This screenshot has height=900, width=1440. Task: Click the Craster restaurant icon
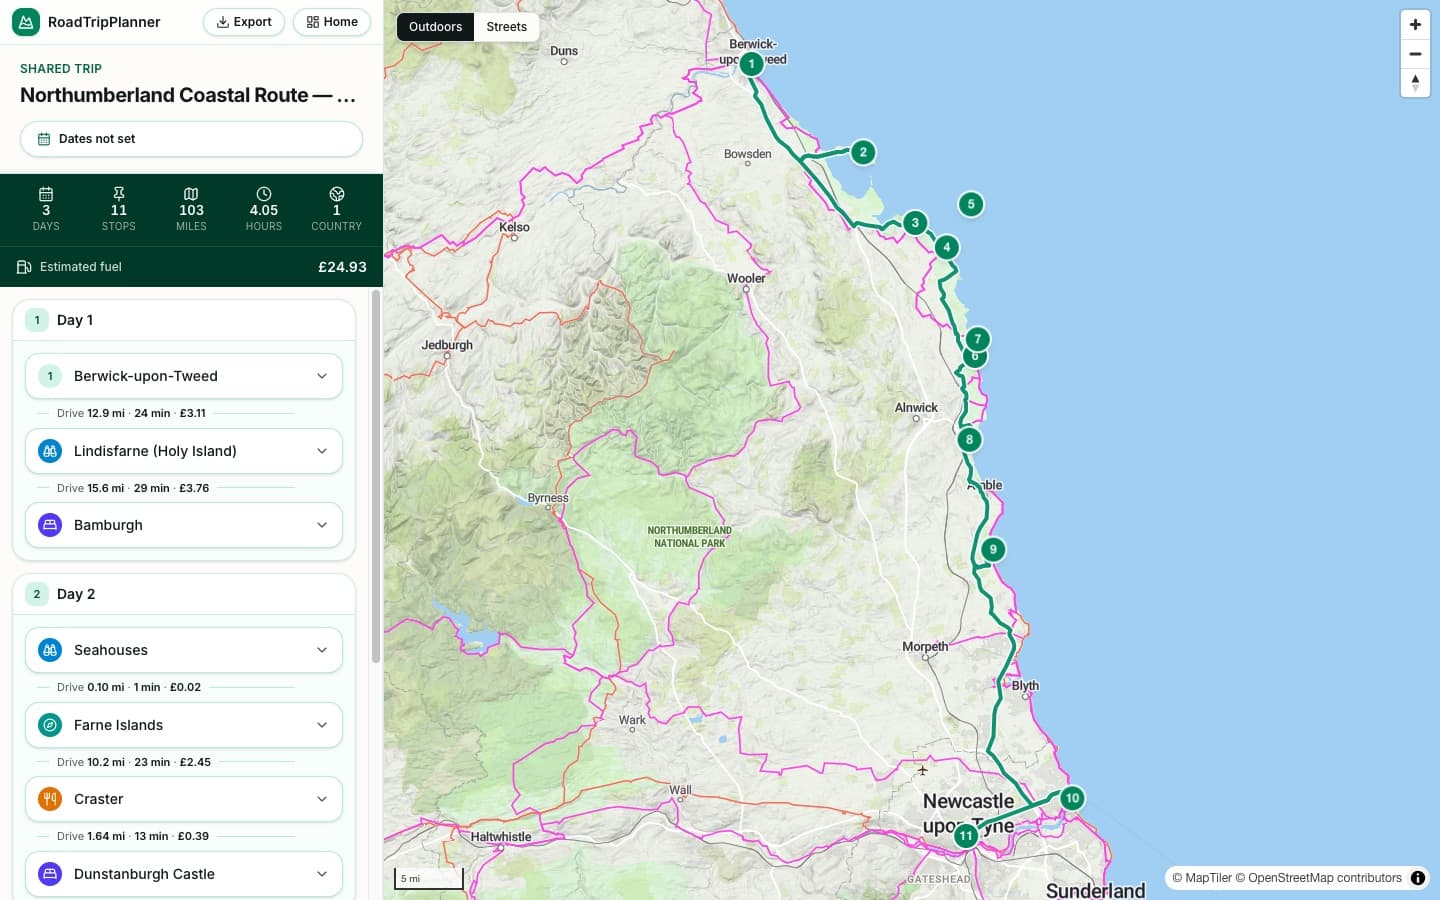pyautogui.click(x=50, y=799)
